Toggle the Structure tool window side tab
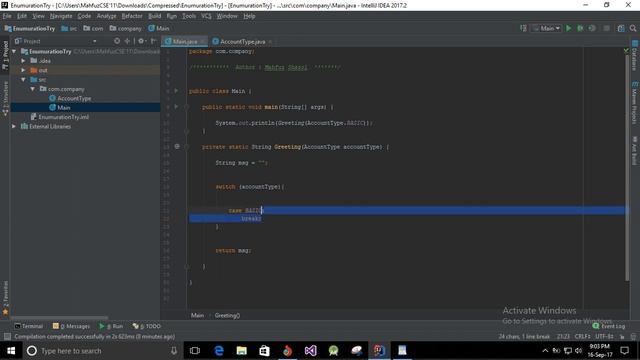 [x=5, y=99]
